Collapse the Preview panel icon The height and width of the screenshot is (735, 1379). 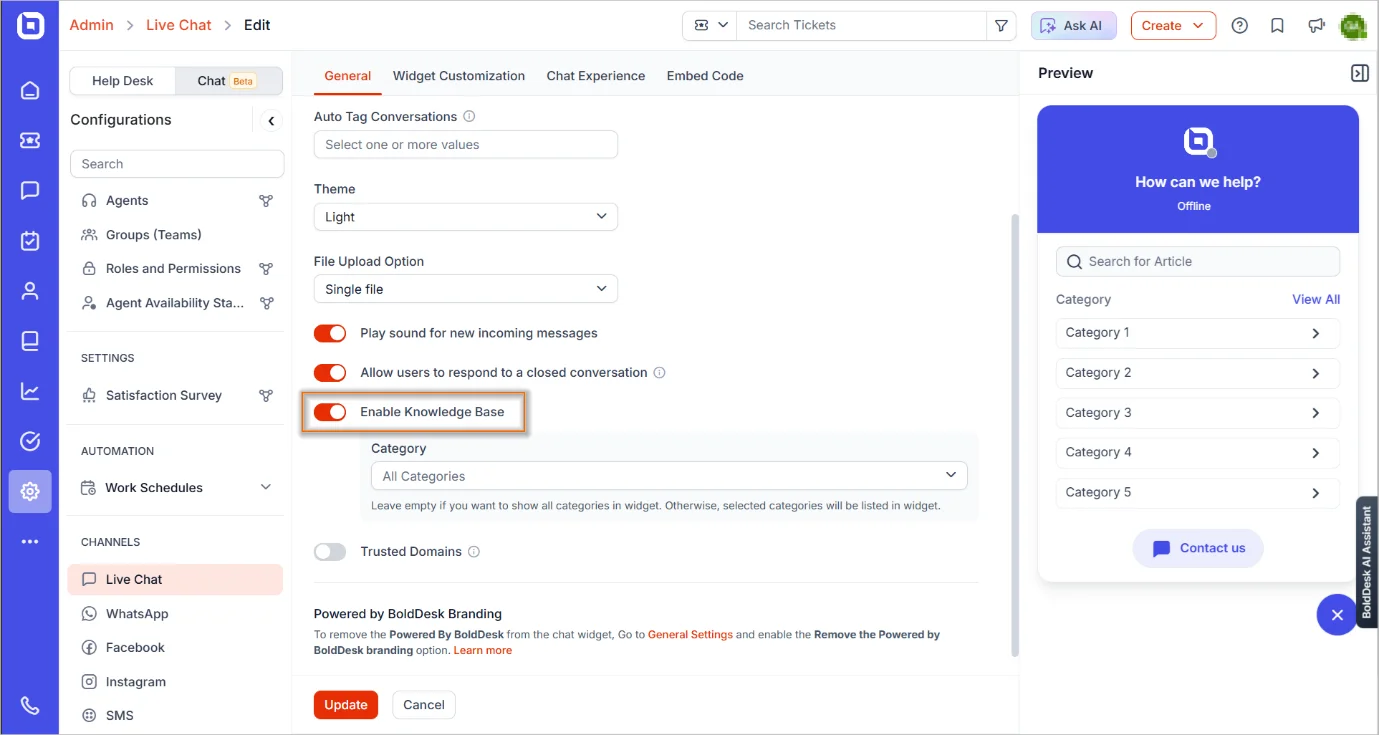point(1359,73)
